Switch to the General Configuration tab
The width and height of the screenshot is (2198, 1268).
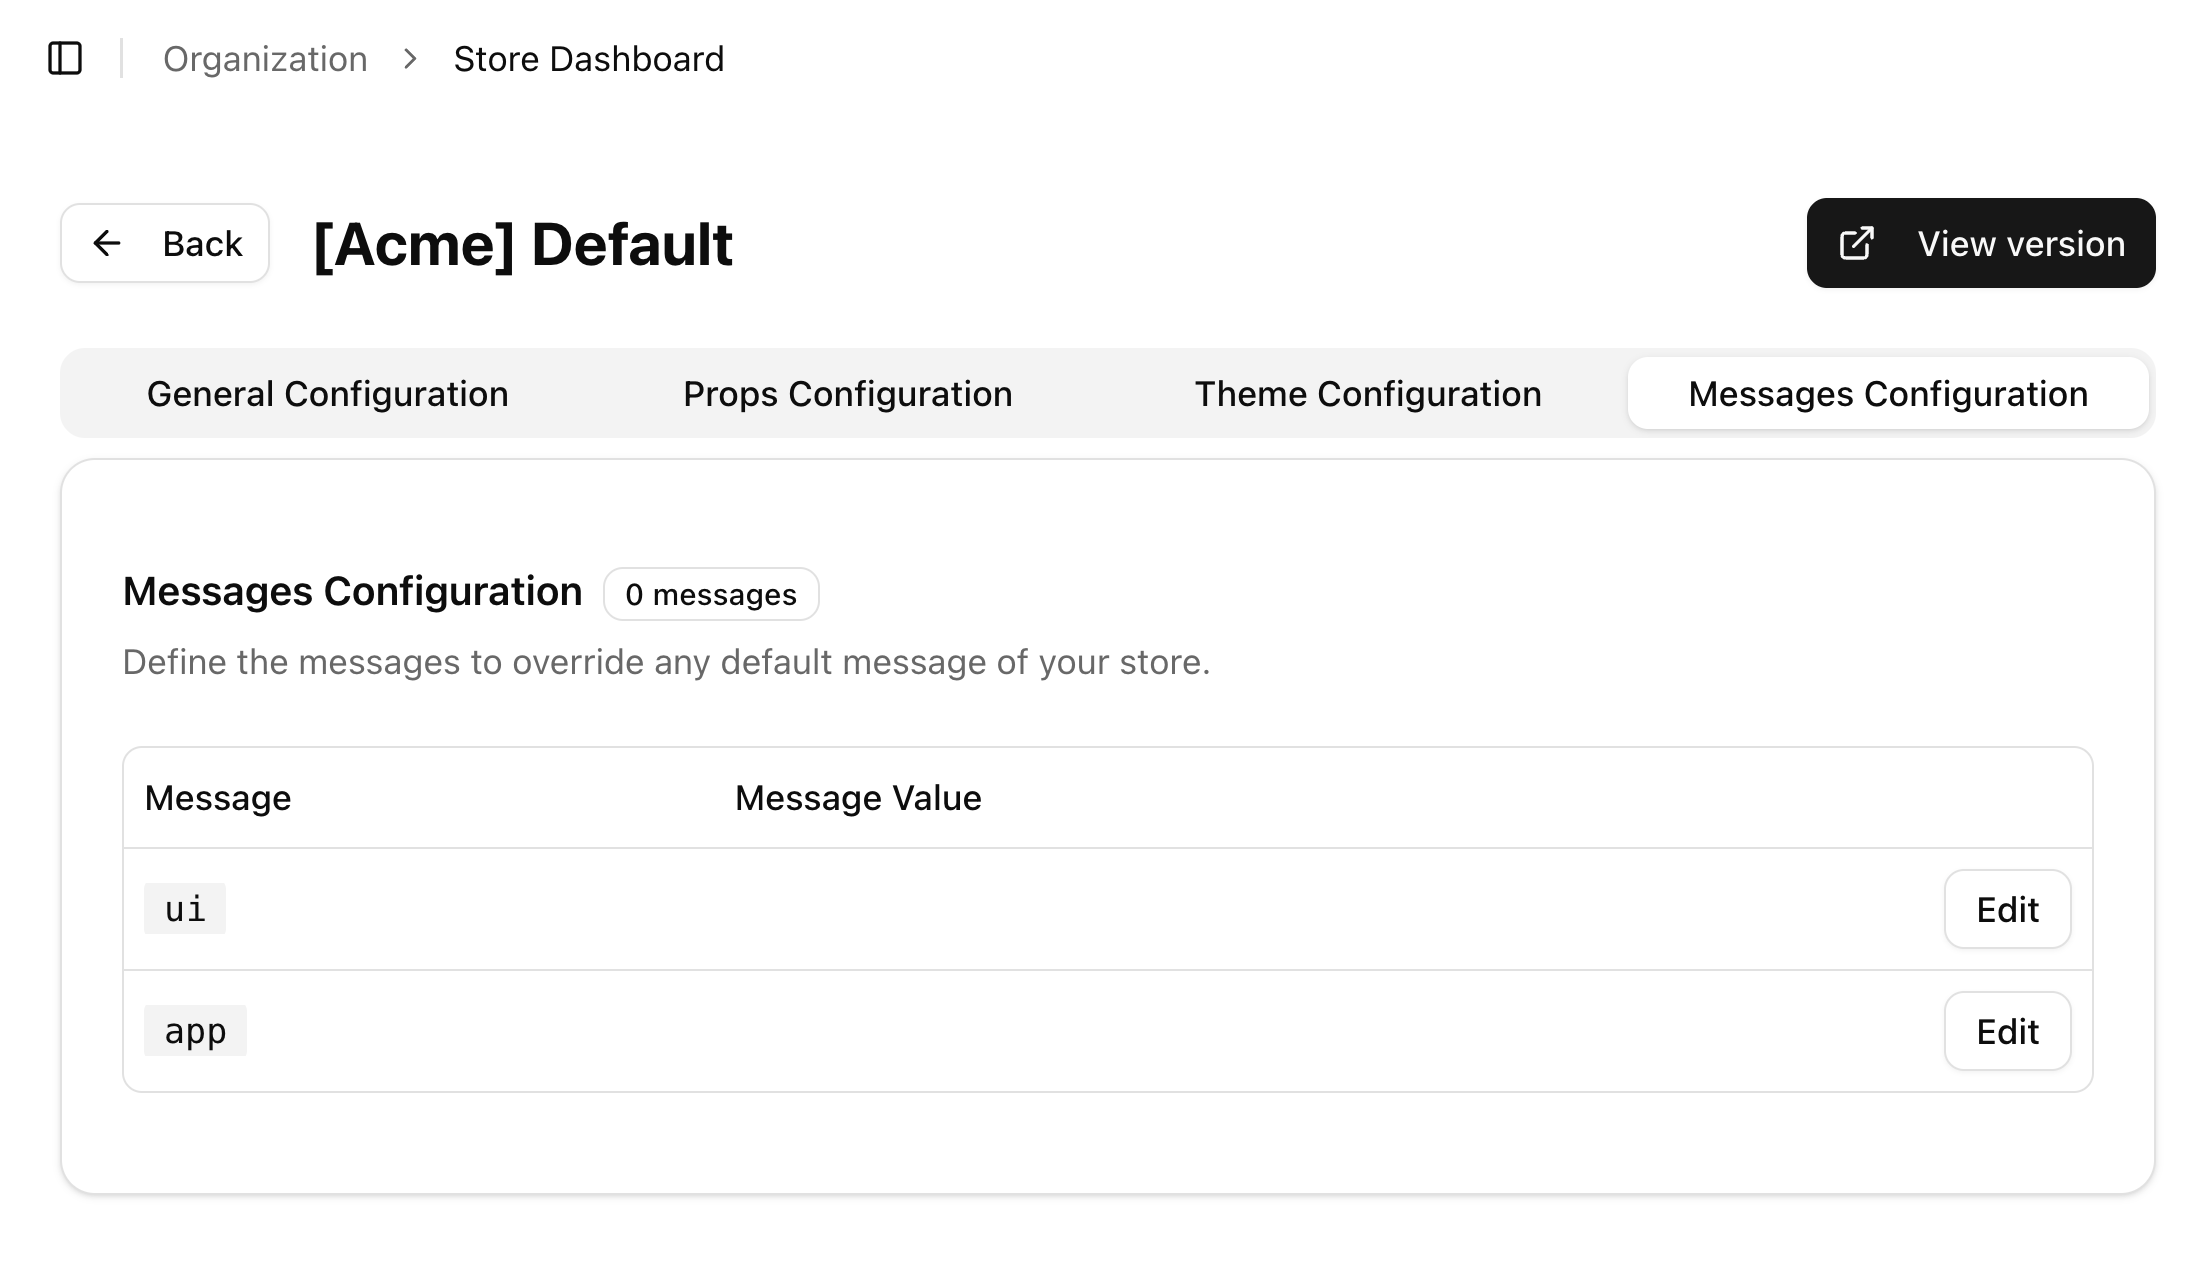point(327,393)
